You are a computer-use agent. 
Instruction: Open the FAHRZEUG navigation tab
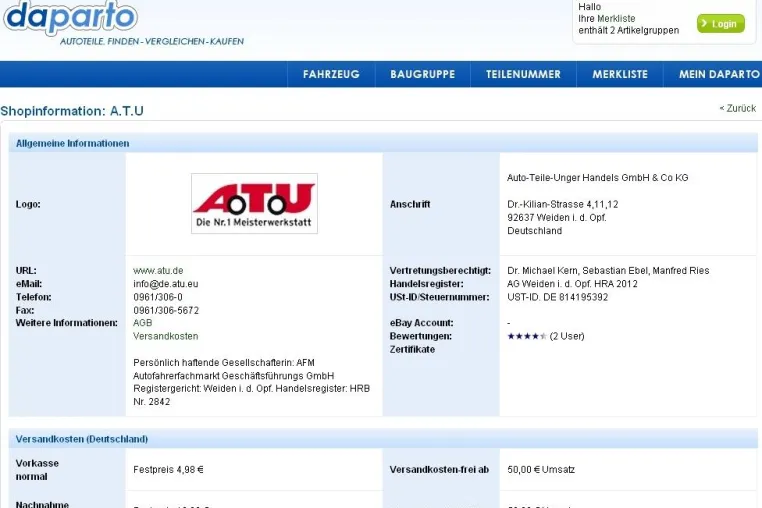(x=331, y=74)
